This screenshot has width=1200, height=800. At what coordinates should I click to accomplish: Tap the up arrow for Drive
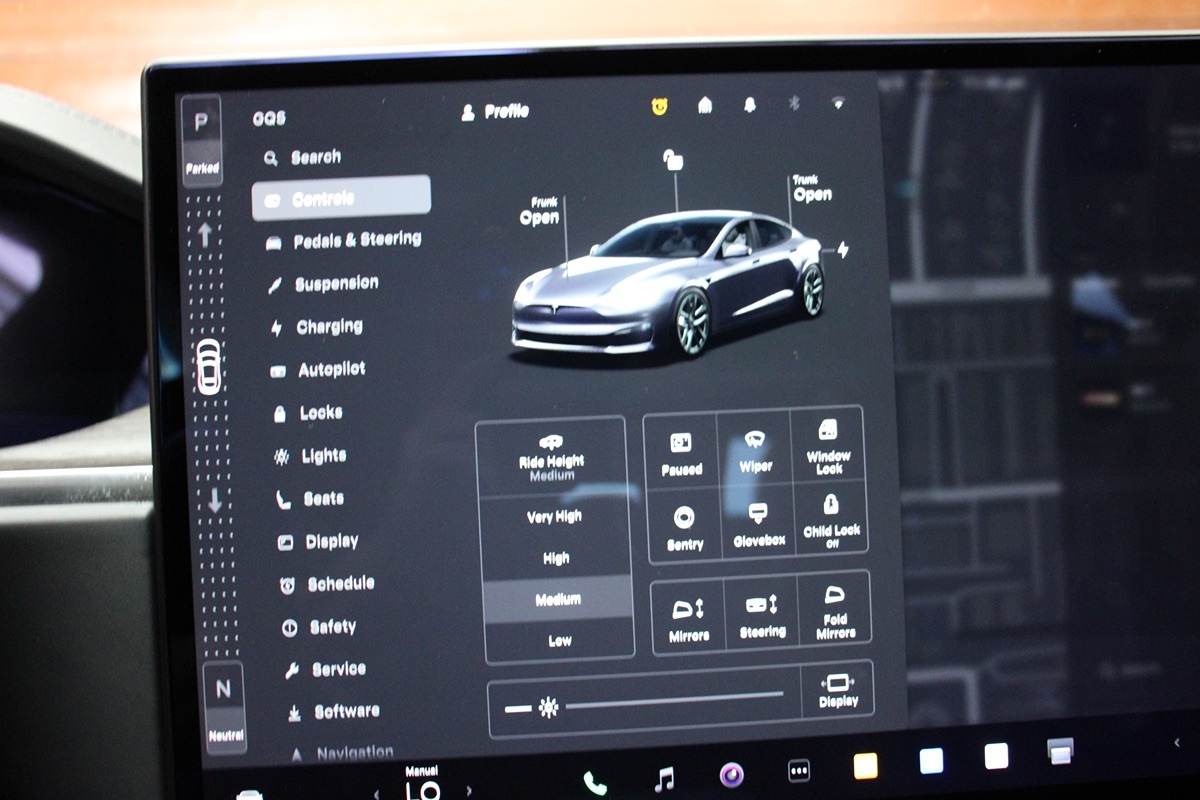[205, 235]
